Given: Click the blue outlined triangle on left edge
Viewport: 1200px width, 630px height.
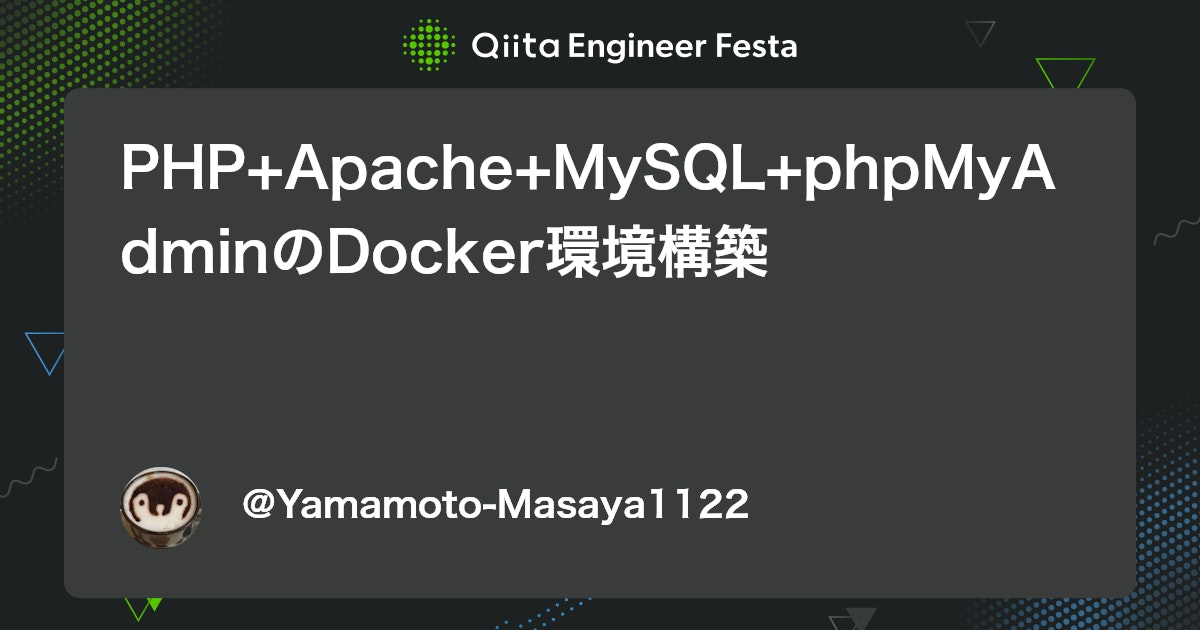Looking at the screenshot, I should pyautogui.click(x=44, y=351).
